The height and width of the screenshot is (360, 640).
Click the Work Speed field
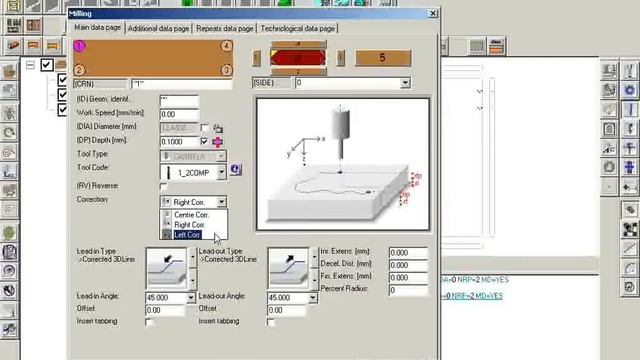(x=179, y=114)
